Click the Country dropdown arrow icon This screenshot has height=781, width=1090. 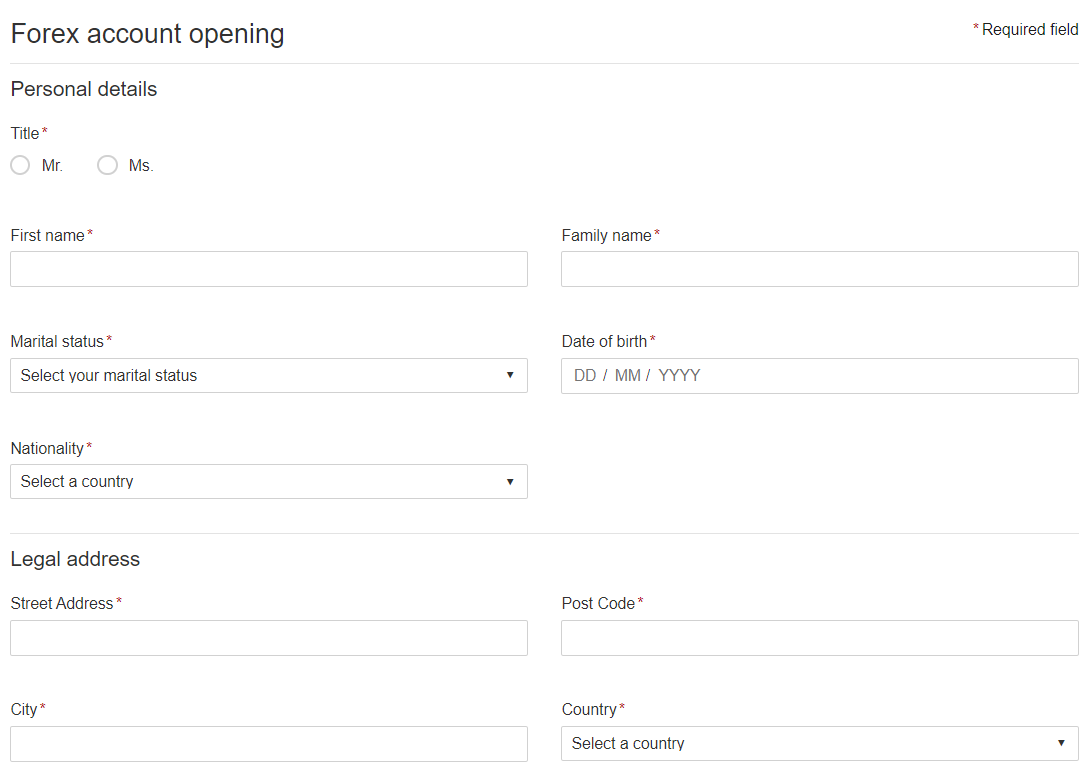[x=1061, y=743]
